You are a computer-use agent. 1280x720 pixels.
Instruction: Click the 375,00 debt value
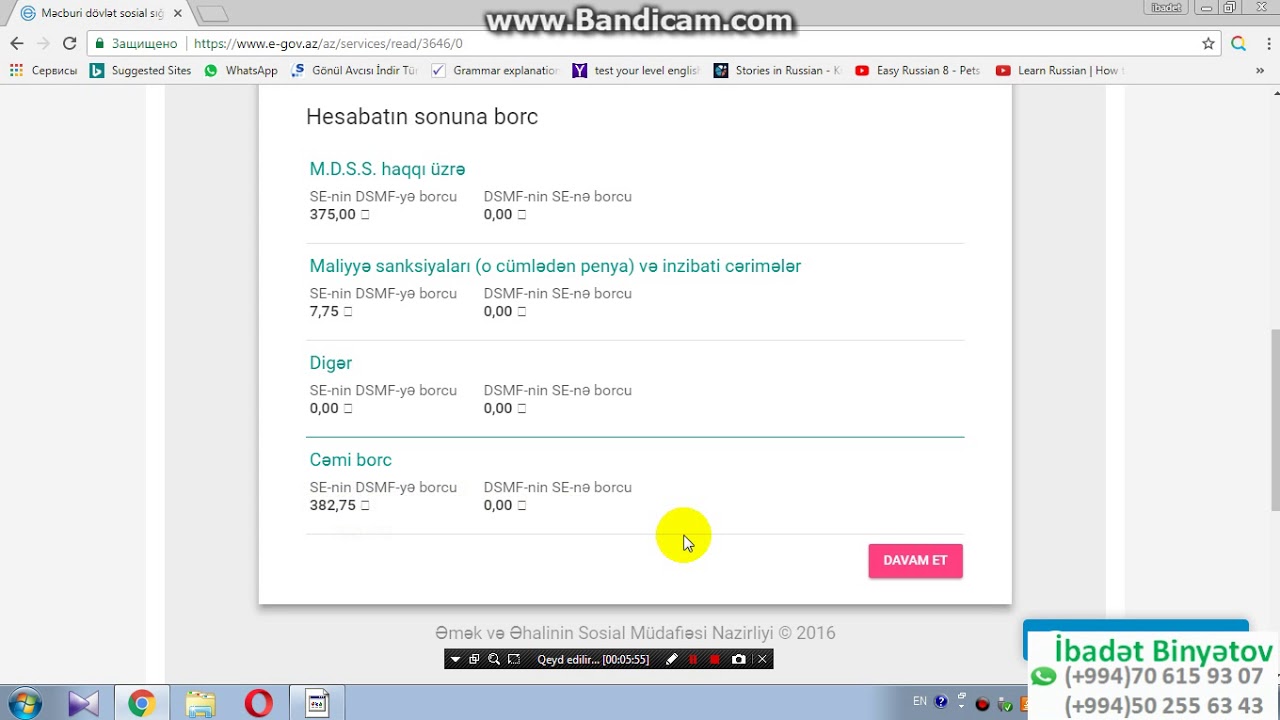pos(333,214)
